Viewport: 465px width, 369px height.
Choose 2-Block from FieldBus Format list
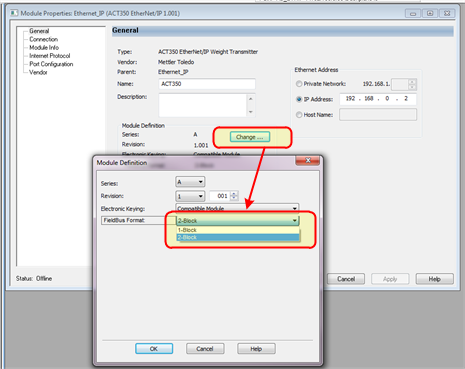pos(238,237)
